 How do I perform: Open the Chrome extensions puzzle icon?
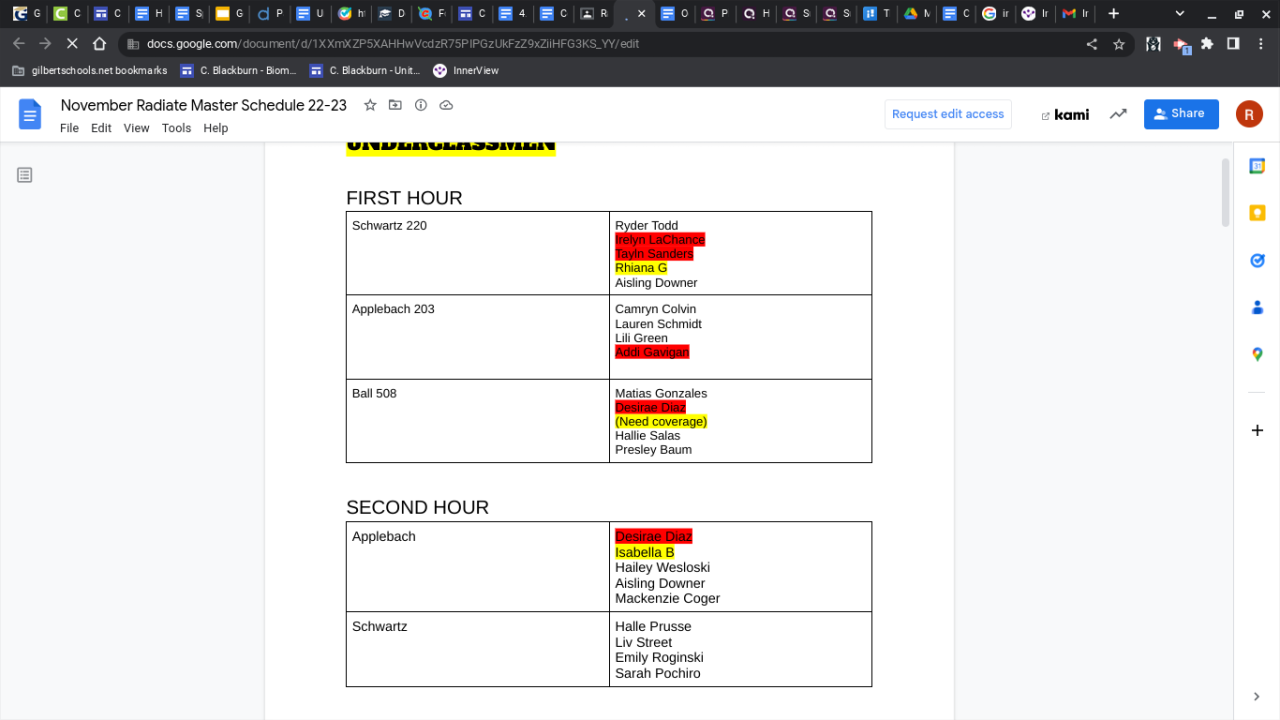(1207, 44)
